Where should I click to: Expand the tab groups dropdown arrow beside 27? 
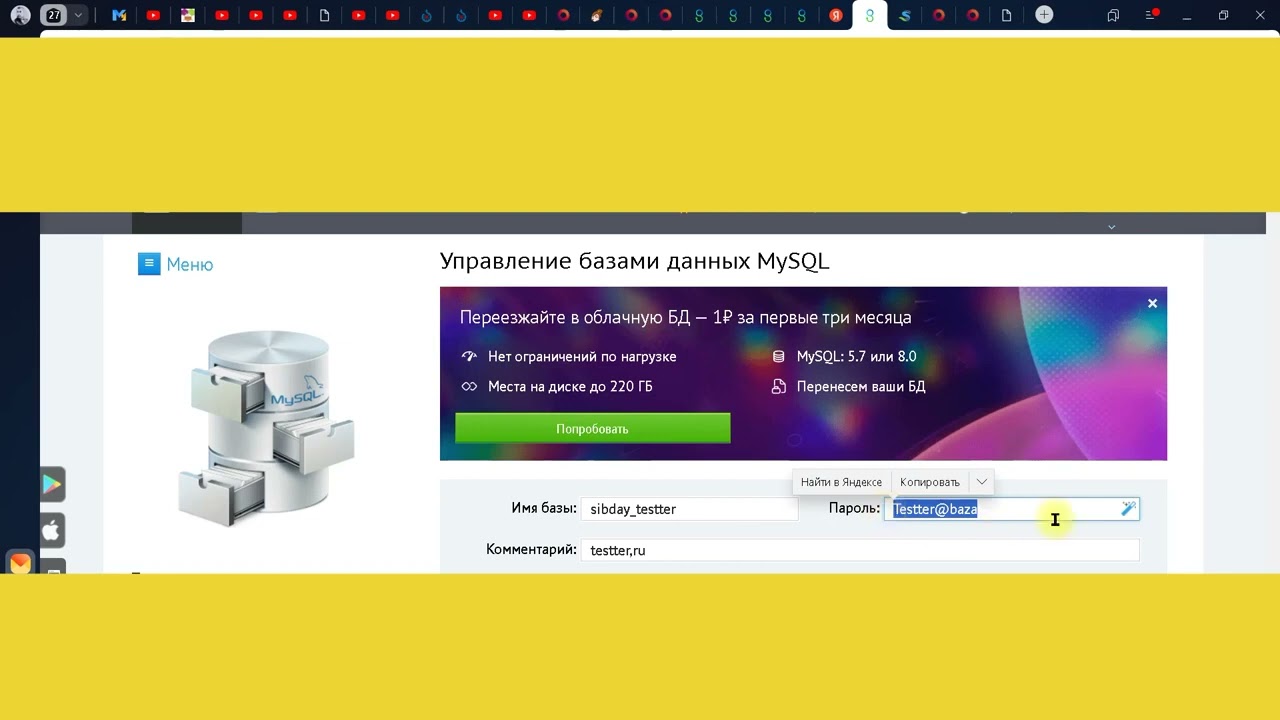point(78,15)
